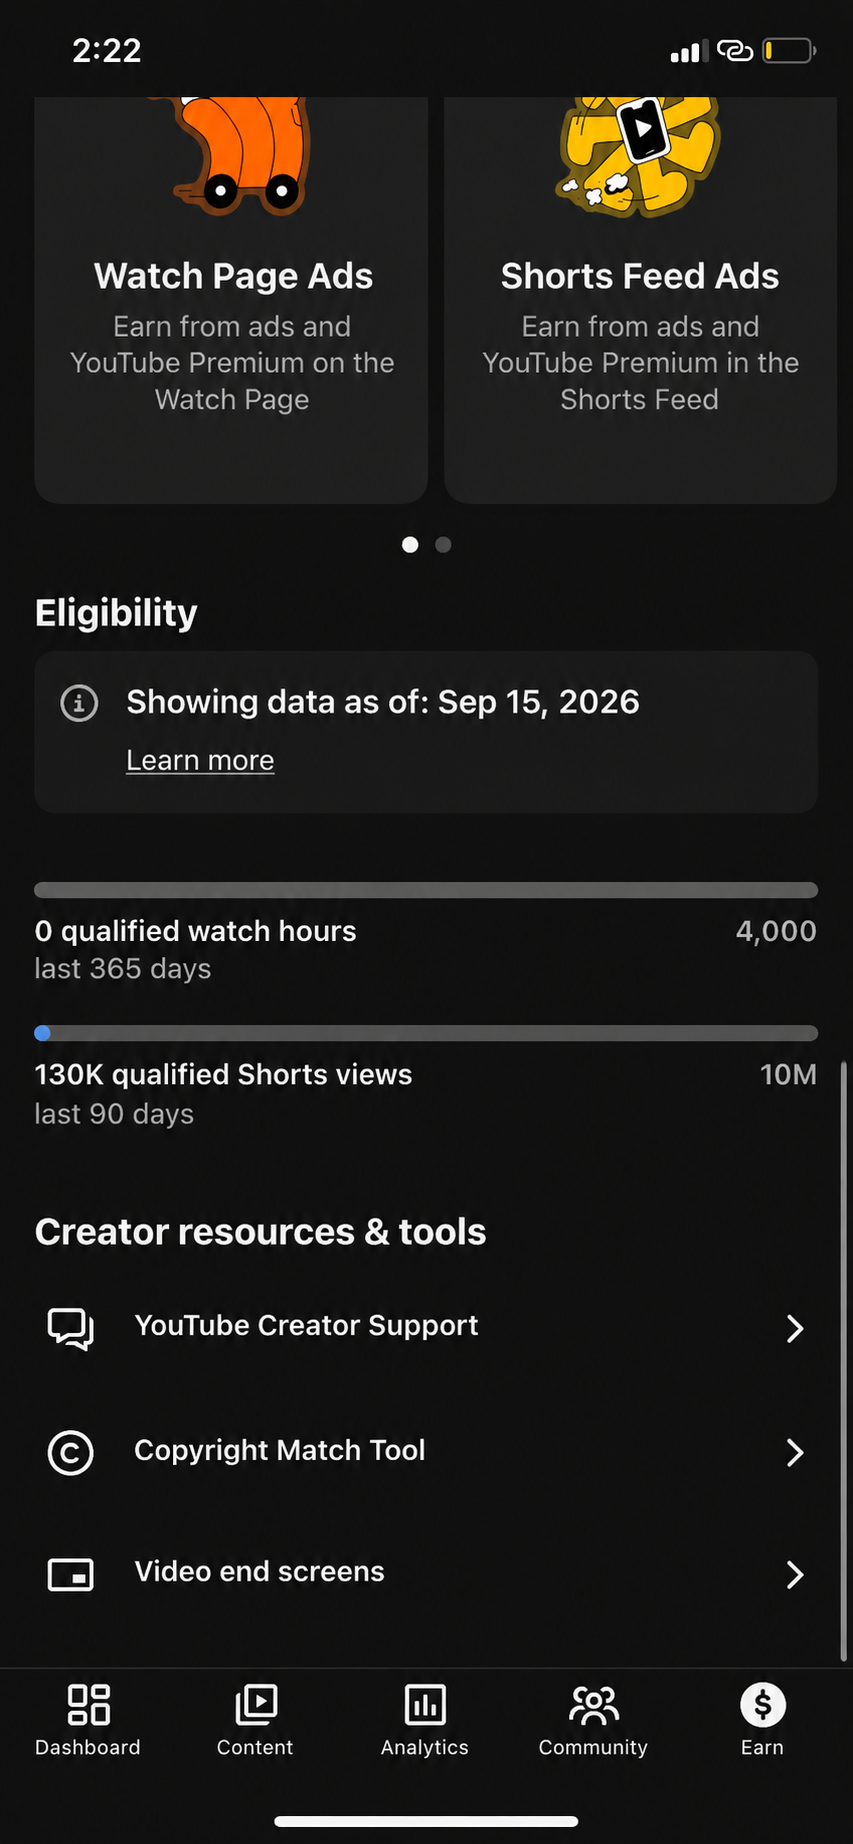
Task: Open the Watch Page Ads card
Action: (231, 300)
